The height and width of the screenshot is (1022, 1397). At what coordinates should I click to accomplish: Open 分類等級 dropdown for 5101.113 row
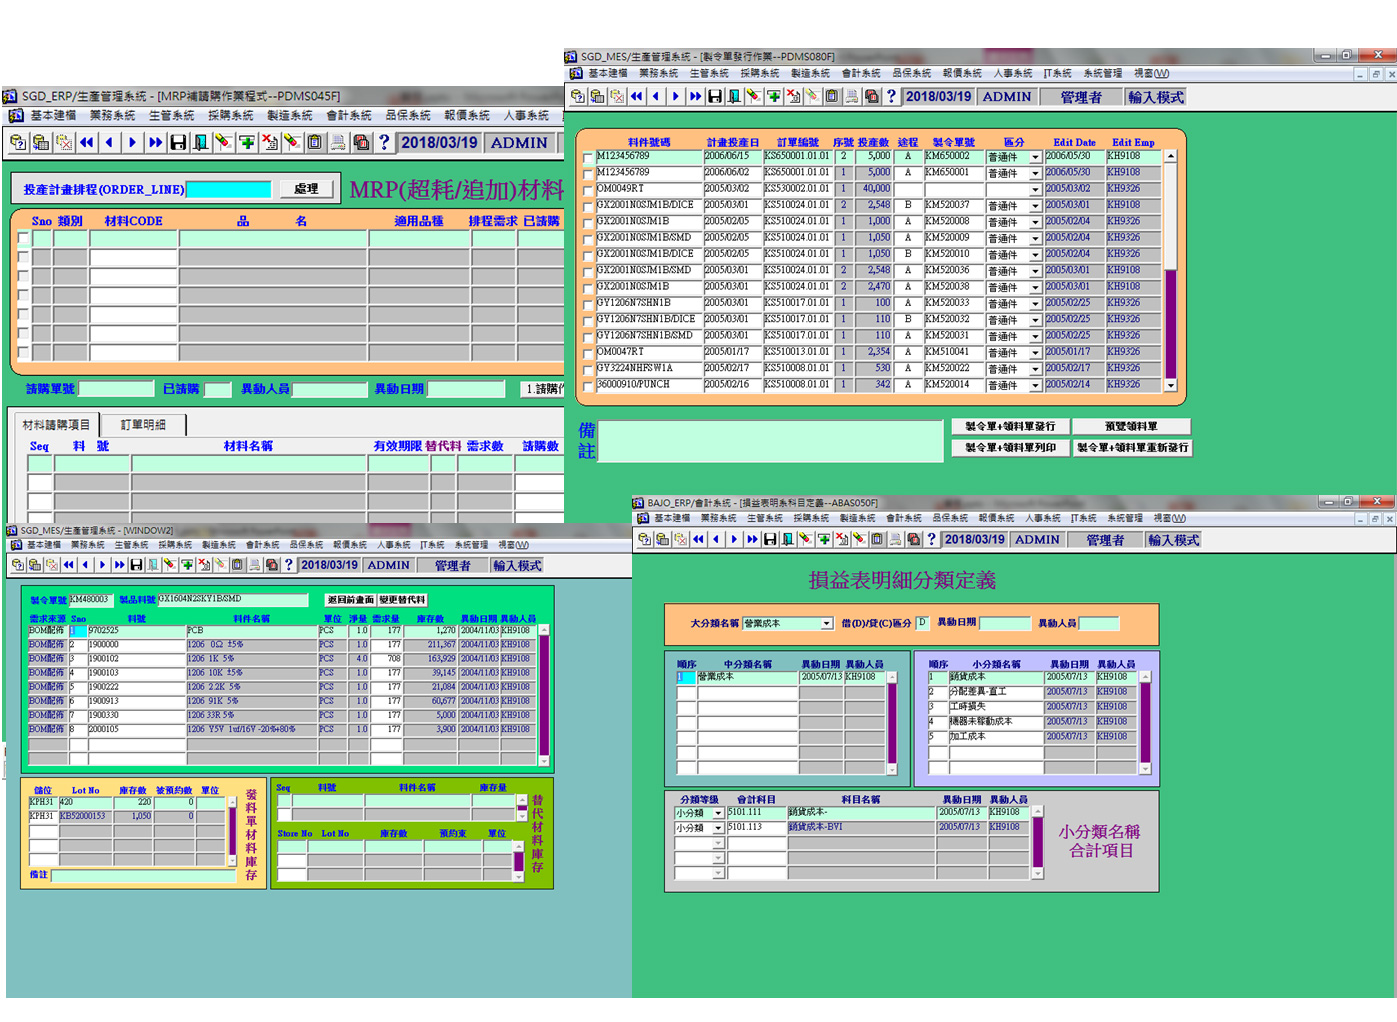[x=718, y=828]
